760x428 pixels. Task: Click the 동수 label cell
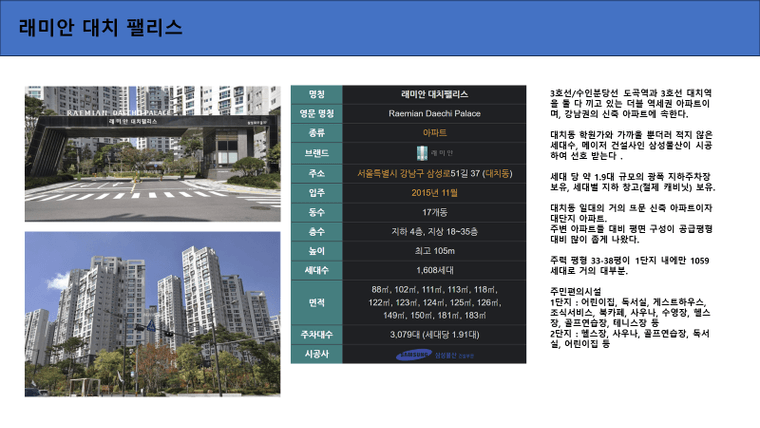(317, 212)
